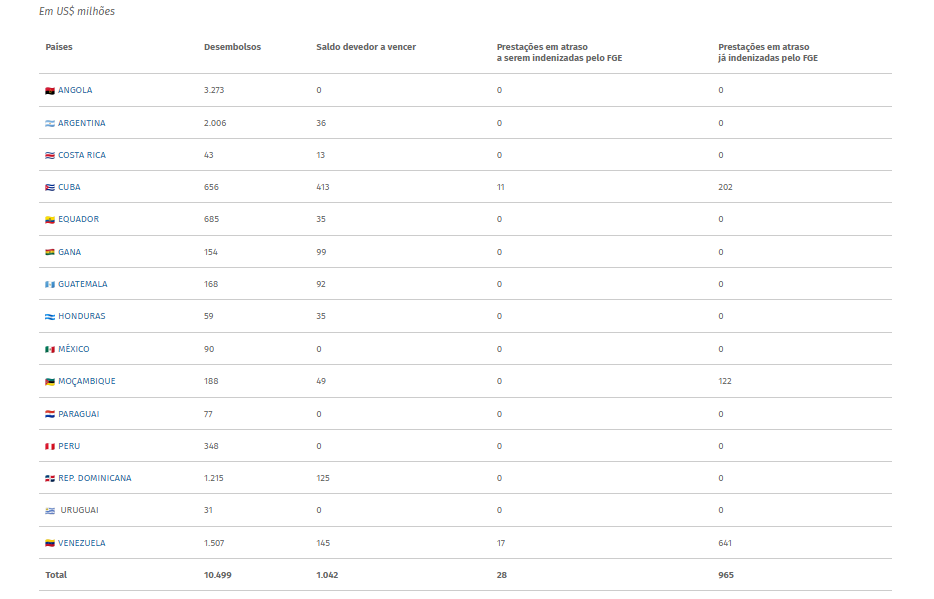Viewport: 934px width, 599px height.
Task: Click the Peru flag icon
Action: 50,447
